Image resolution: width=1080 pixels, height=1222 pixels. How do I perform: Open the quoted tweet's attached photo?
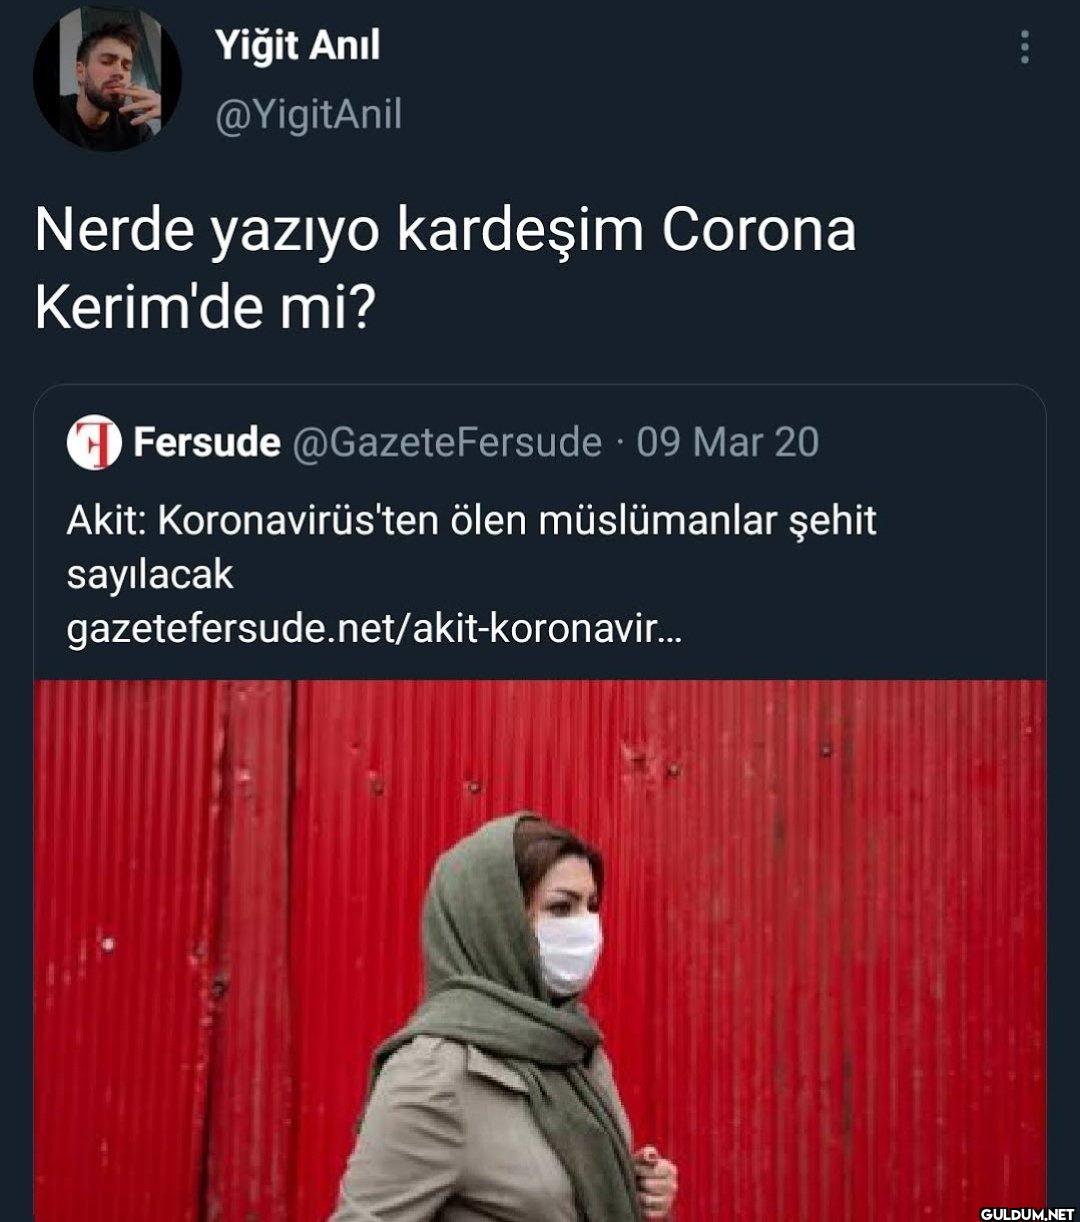tap(540, 951)
